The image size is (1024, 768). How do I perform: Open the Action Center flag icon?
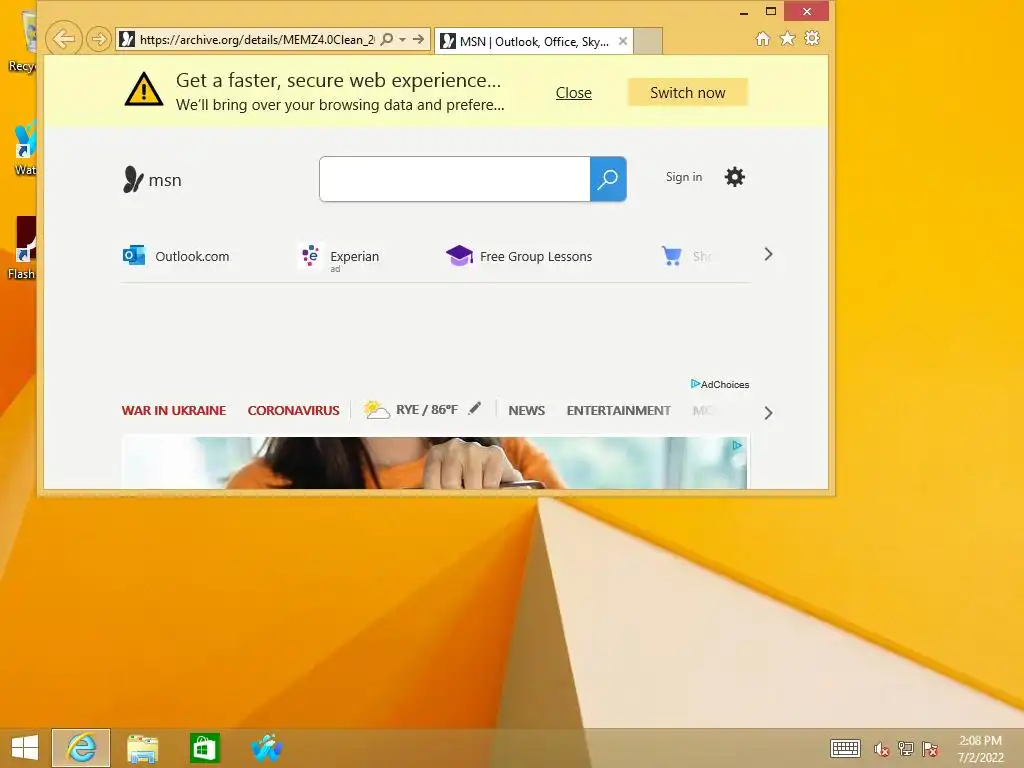(x=931, y=748)
